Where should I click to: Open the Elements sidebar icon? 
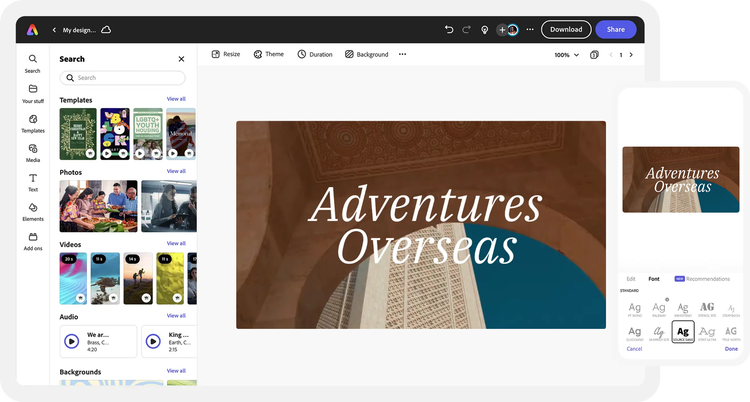coord(33,207)
